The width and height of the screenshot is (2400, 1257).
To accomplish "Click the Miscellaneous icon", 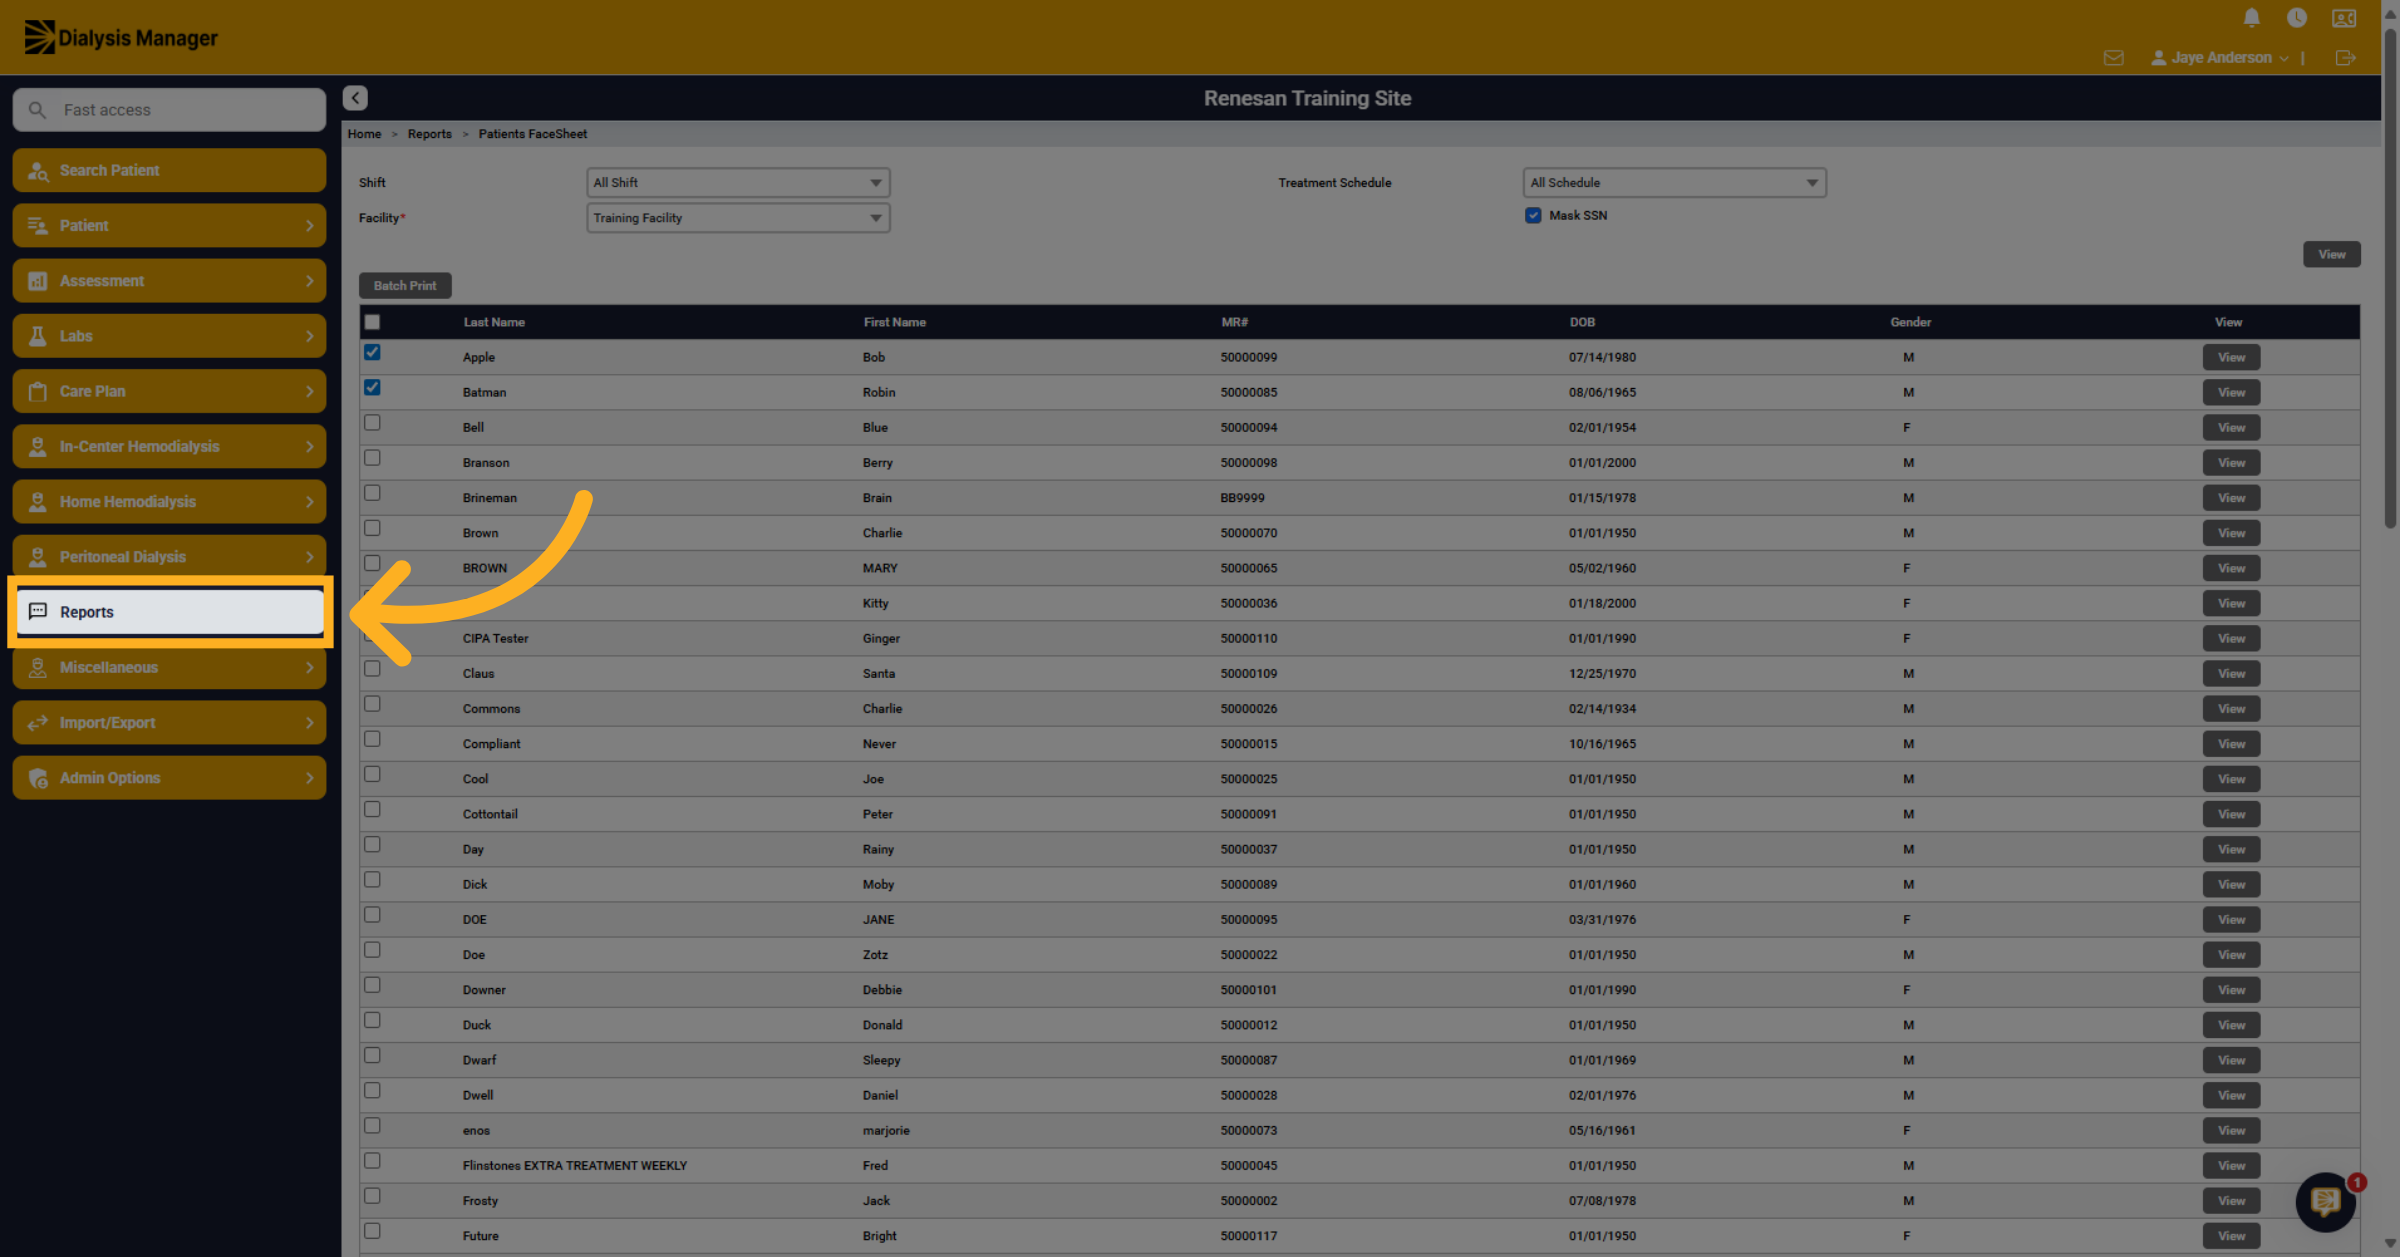I will [38, 667].
